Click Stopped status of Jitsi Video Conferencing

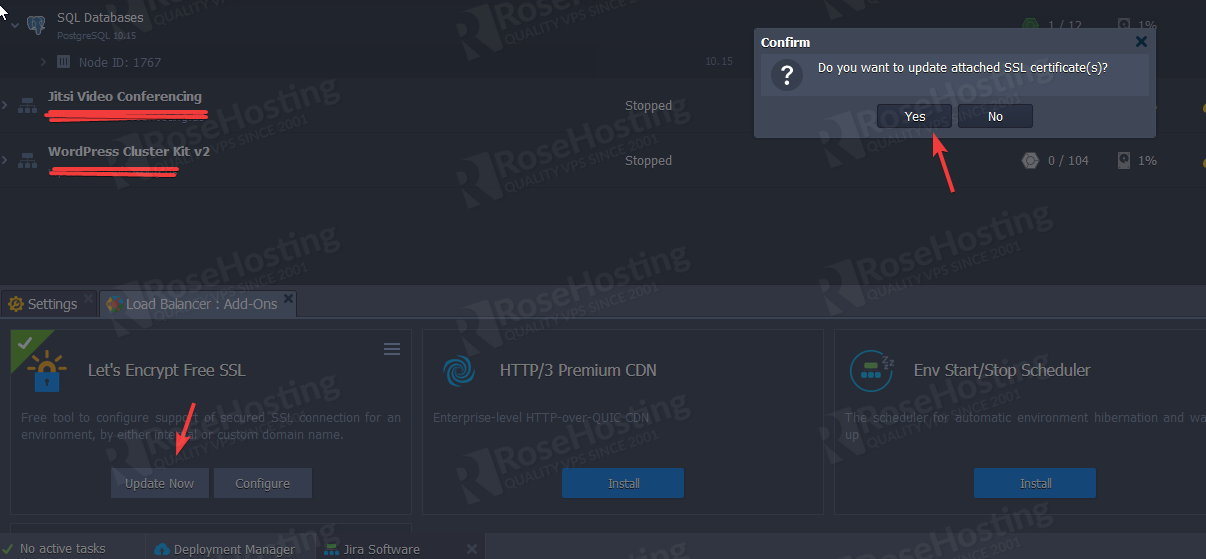(648, 105)
